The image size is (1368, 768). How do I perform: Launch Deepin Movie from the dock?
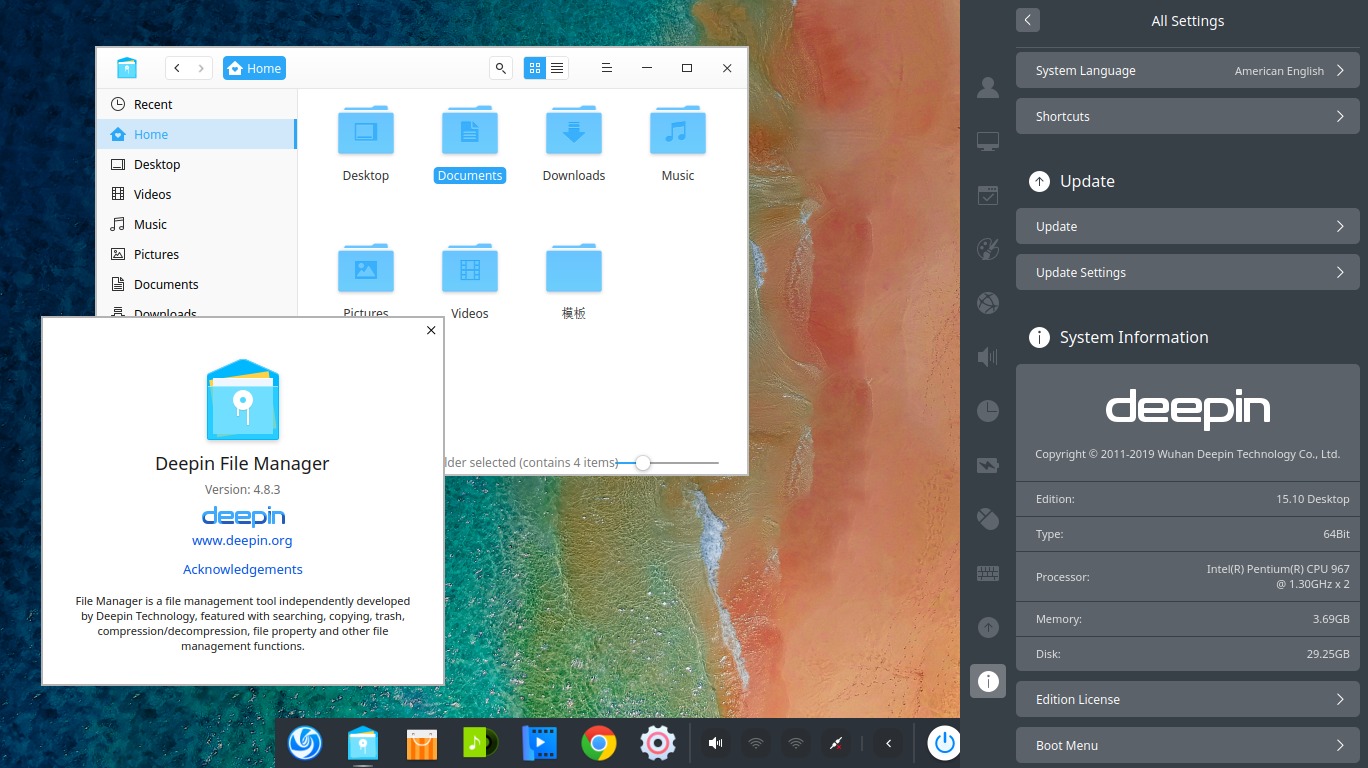coord(540,743)
